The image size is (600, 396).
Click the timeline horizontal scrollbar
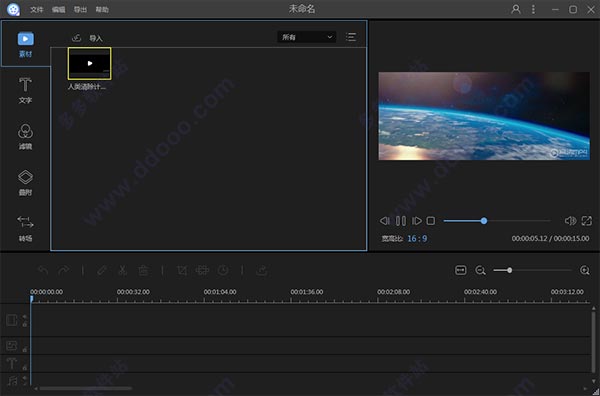(86, 388)
